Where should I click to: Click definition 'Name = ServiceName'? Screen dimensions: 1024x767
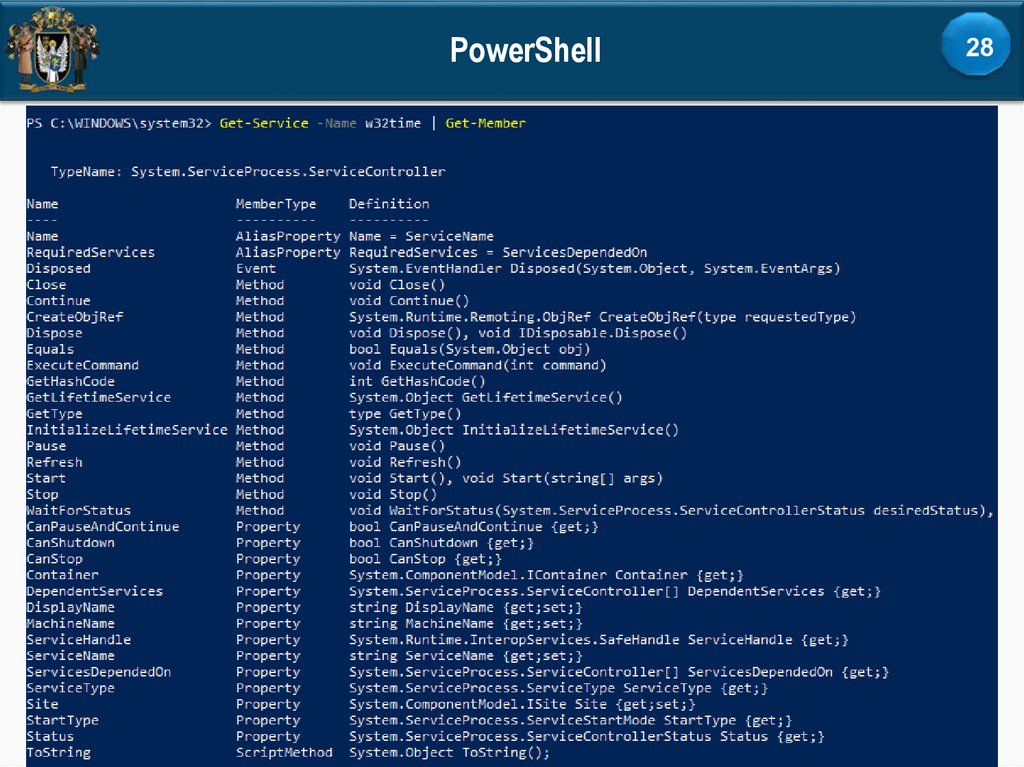[421, 236]
